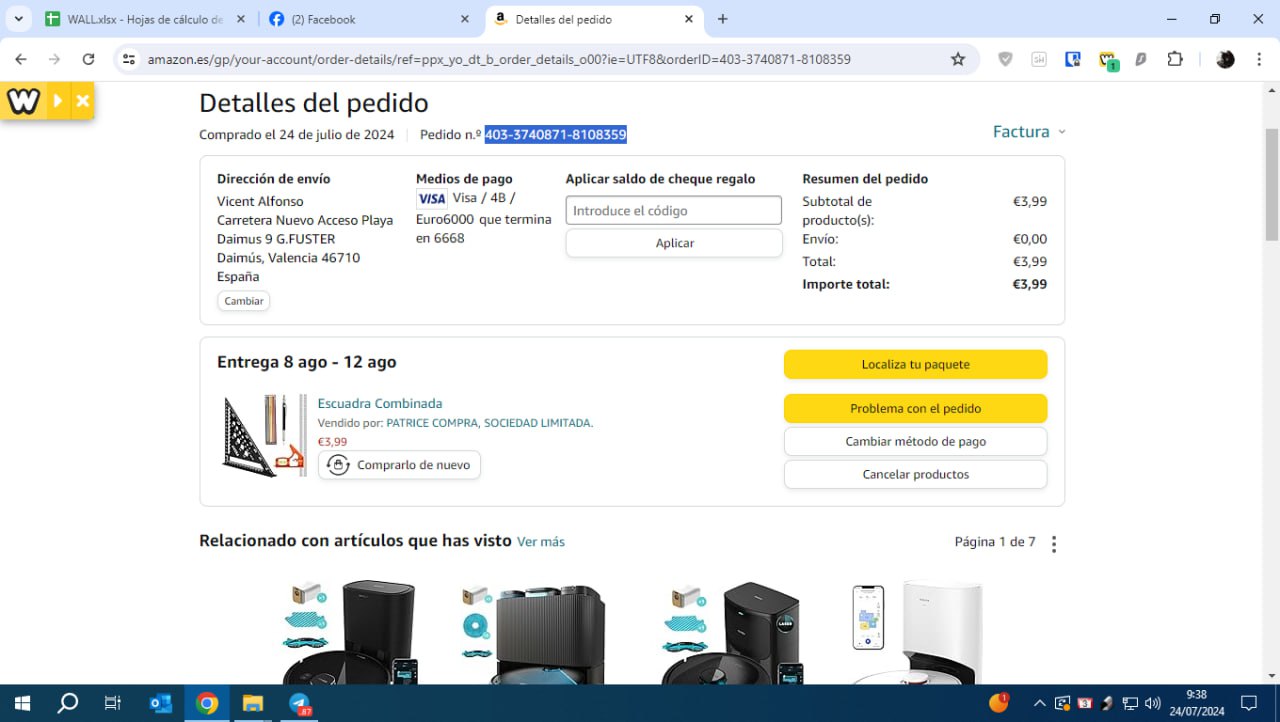Open the tab search dropdown arrow
The width and height of the screenshot is (1280, 722).
(x=18, y=19)
